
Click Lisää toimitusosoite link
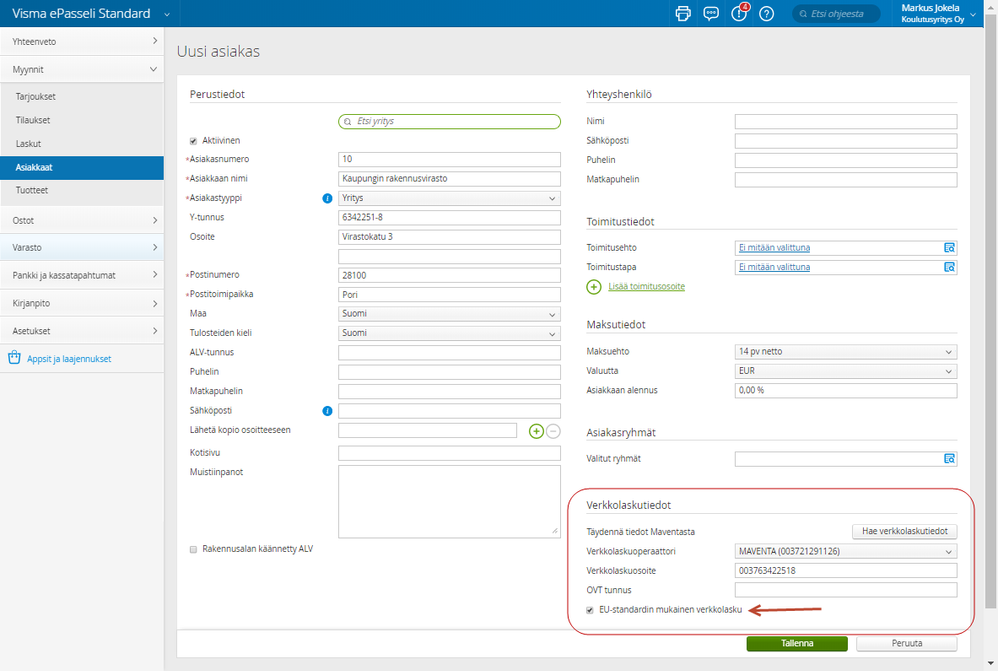coord(646,286)
